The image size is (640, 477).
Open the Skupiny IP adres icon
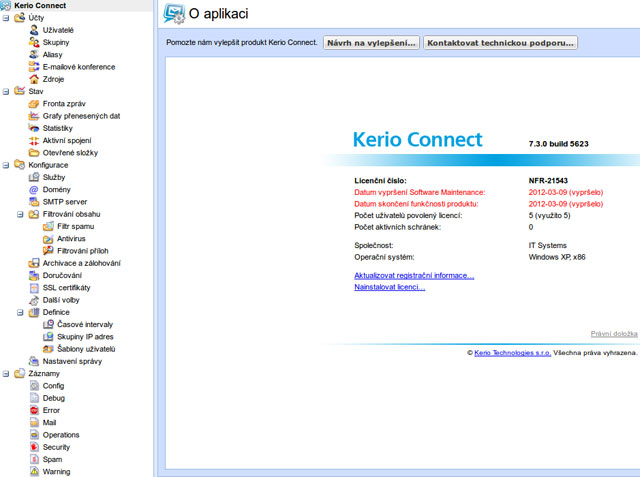click(x=49, y=337)
